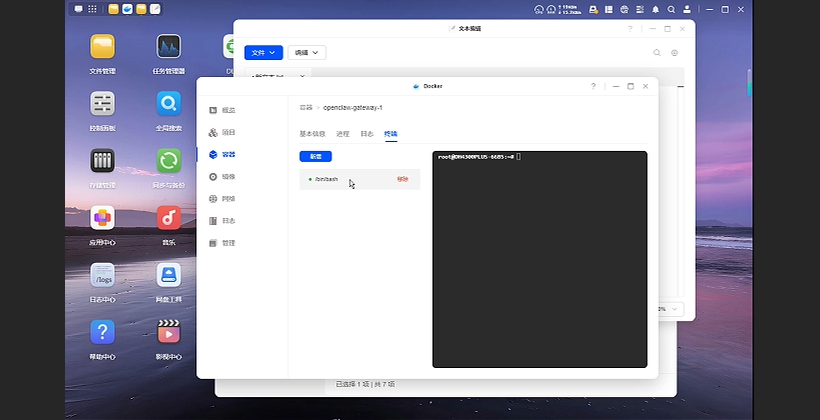
Task: Click inside the black terminal area
Action: click(539, 260)
